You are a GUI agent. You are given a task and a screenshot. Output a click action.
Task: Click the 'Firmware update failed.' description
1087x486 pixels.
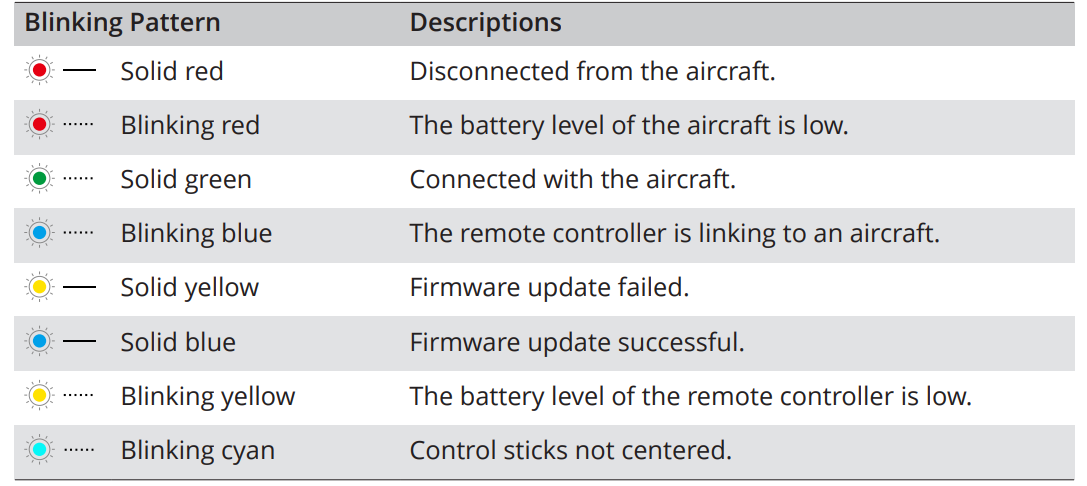[x=549, y=288]
